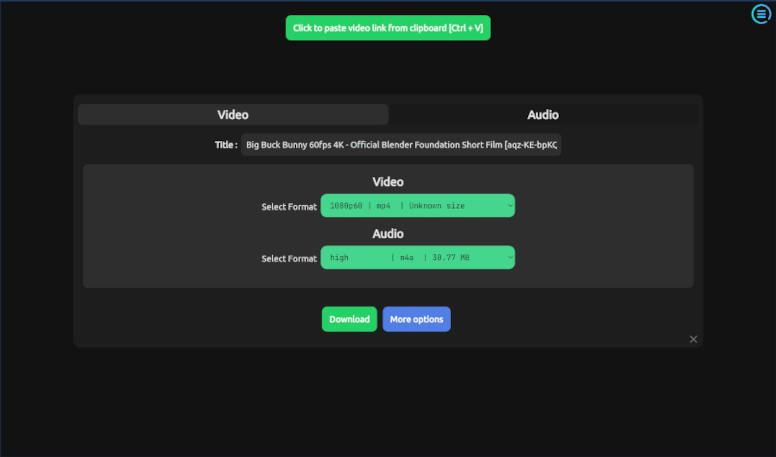Close the download panel with the X icon
Image resolution: width=776 pixels, height=457 pixels.
(x=693, y=339)
